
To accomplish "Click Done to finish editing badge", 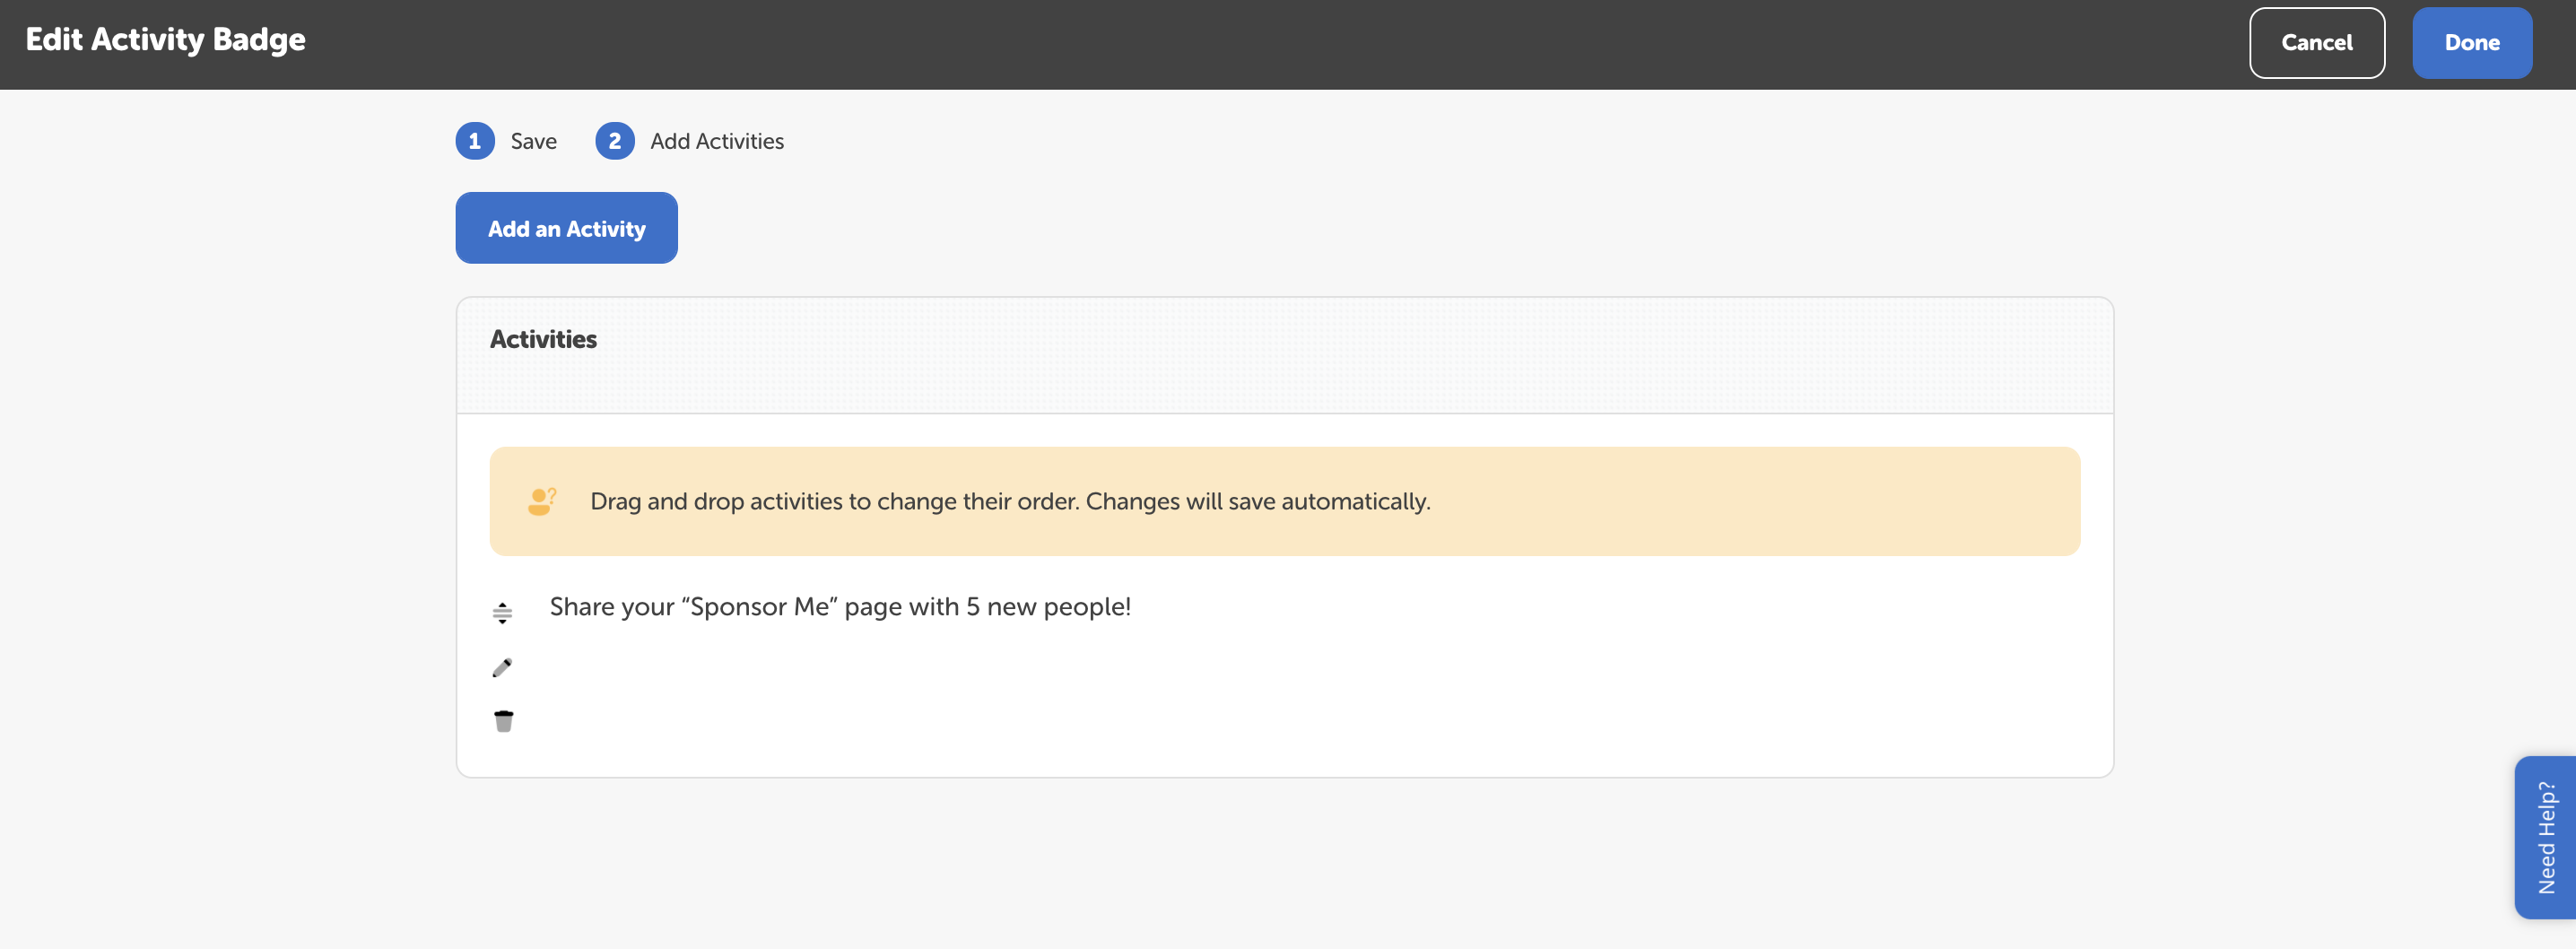I will coord(2471,43).
